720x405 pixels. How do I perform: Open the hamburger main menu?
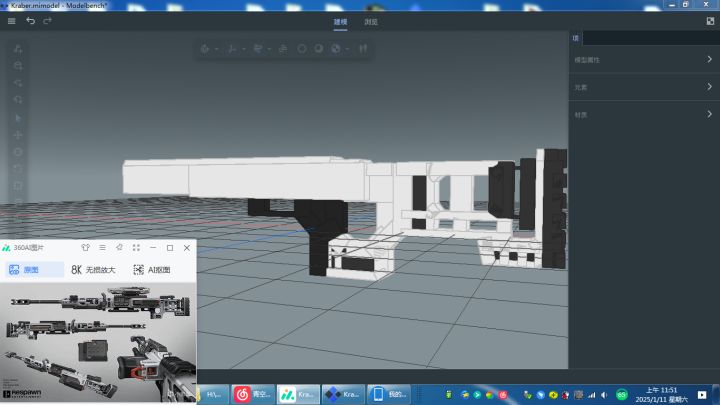pos(11,21)
